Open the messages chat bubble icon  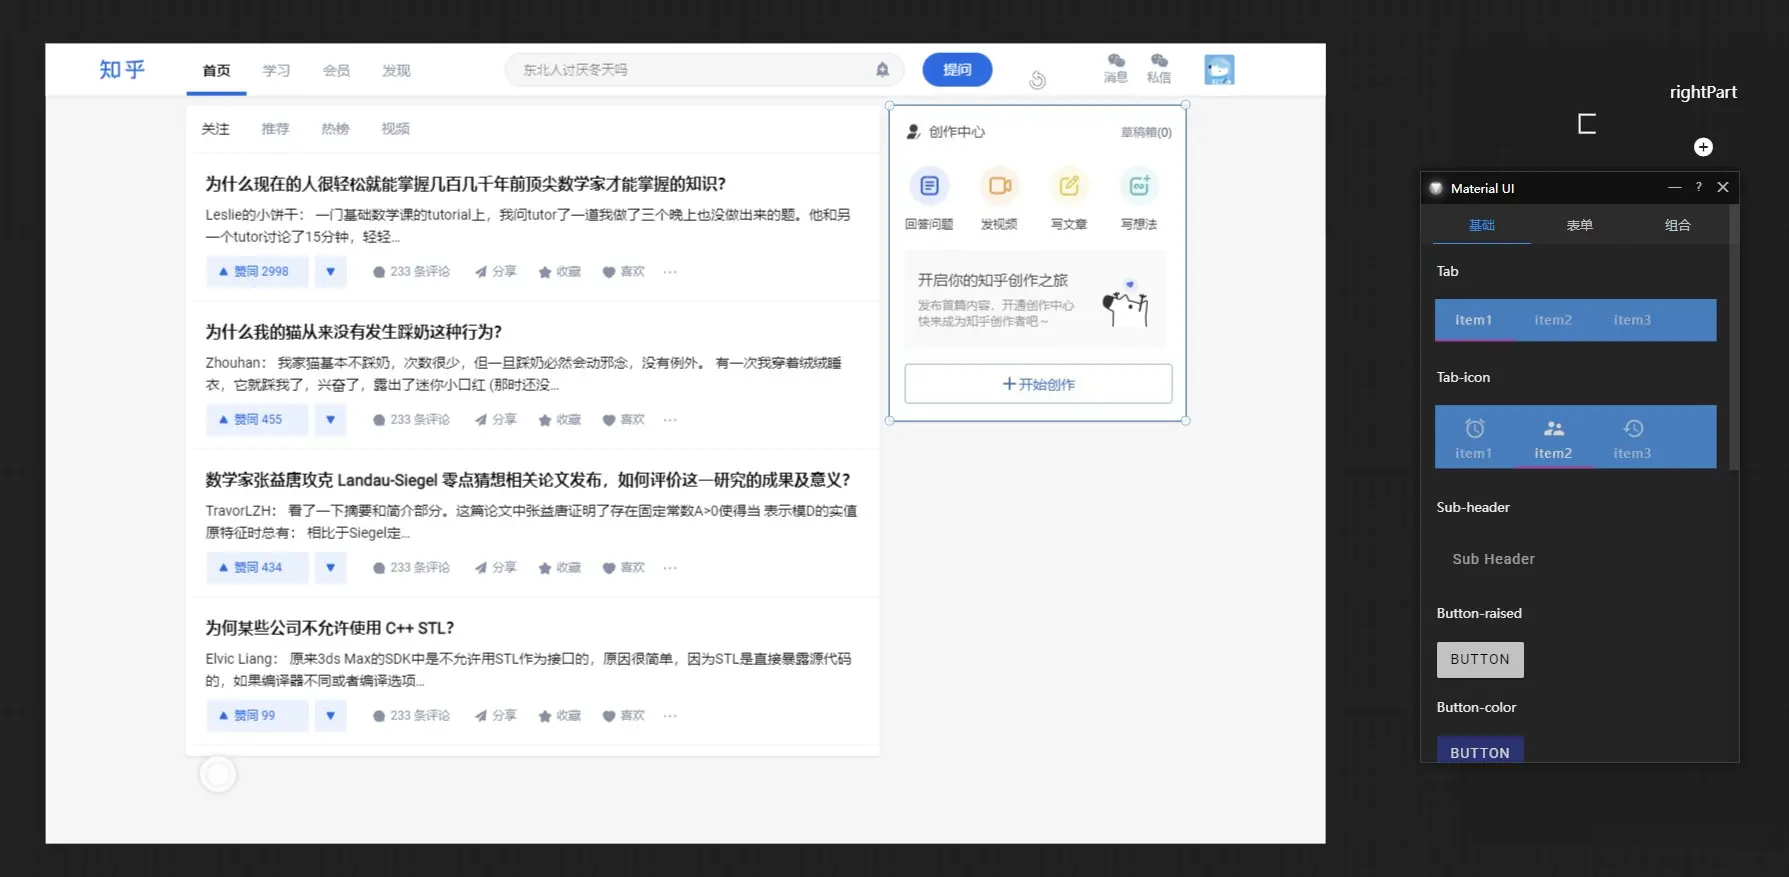coord(1116,62)
